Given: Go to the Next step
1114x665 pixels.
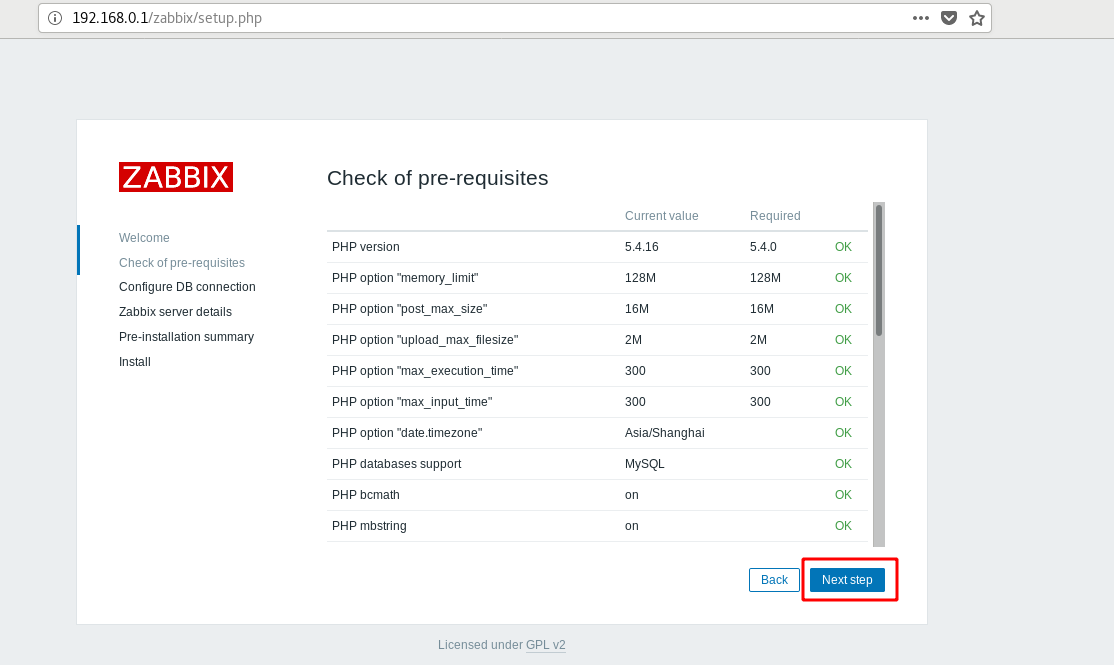Looking at the screenshot, I should point(847,580).
